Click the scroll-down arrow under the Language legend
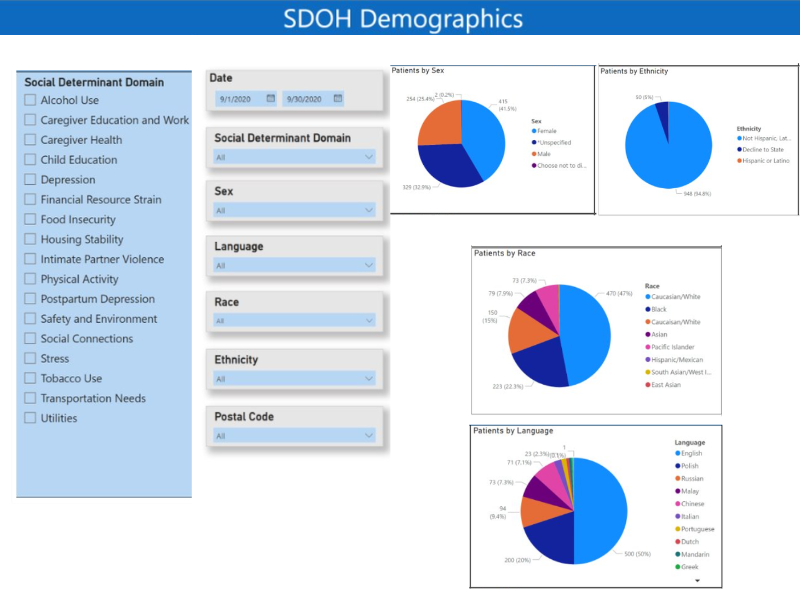The height and width of the screenshot is (600, 800). coord(687,580)
